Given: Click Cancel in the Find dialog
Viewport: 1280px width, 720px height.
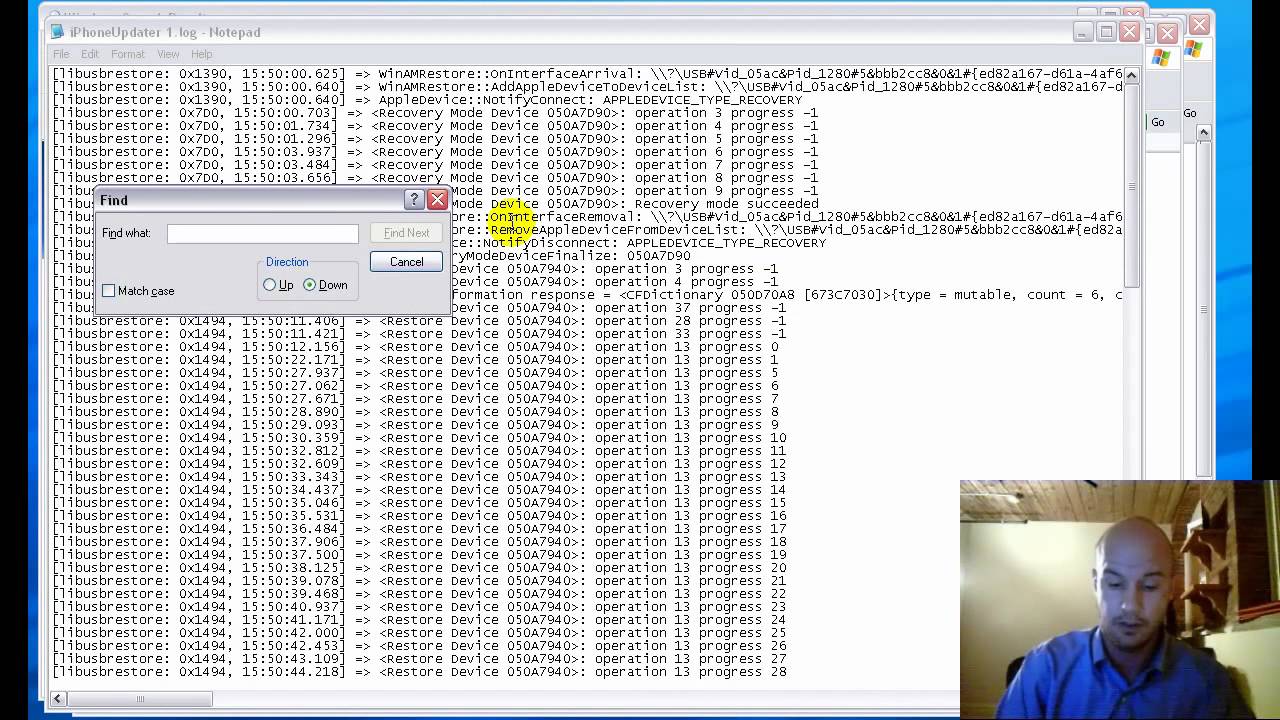Looking at the screenshot, I should pyautogui.click(x=406, y=262).
